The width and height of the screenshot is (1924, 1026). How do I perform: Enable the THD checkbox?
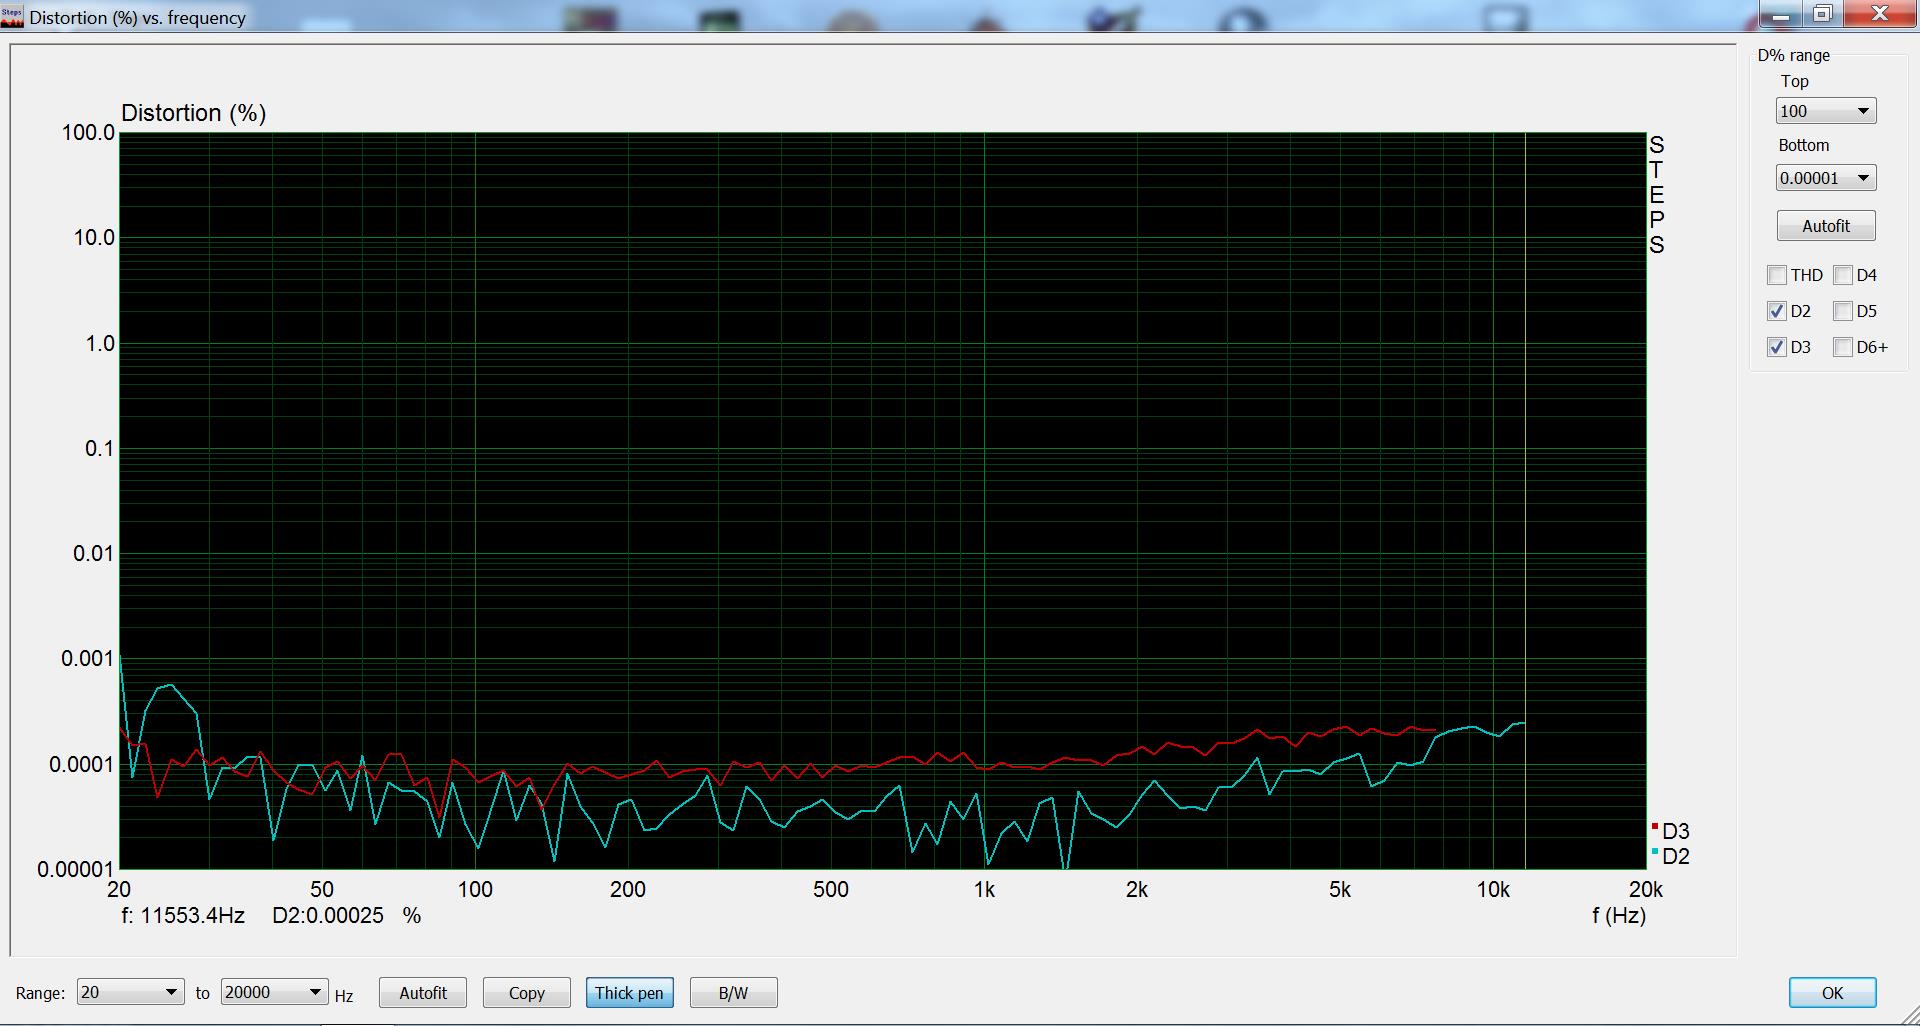[1777, 275]
